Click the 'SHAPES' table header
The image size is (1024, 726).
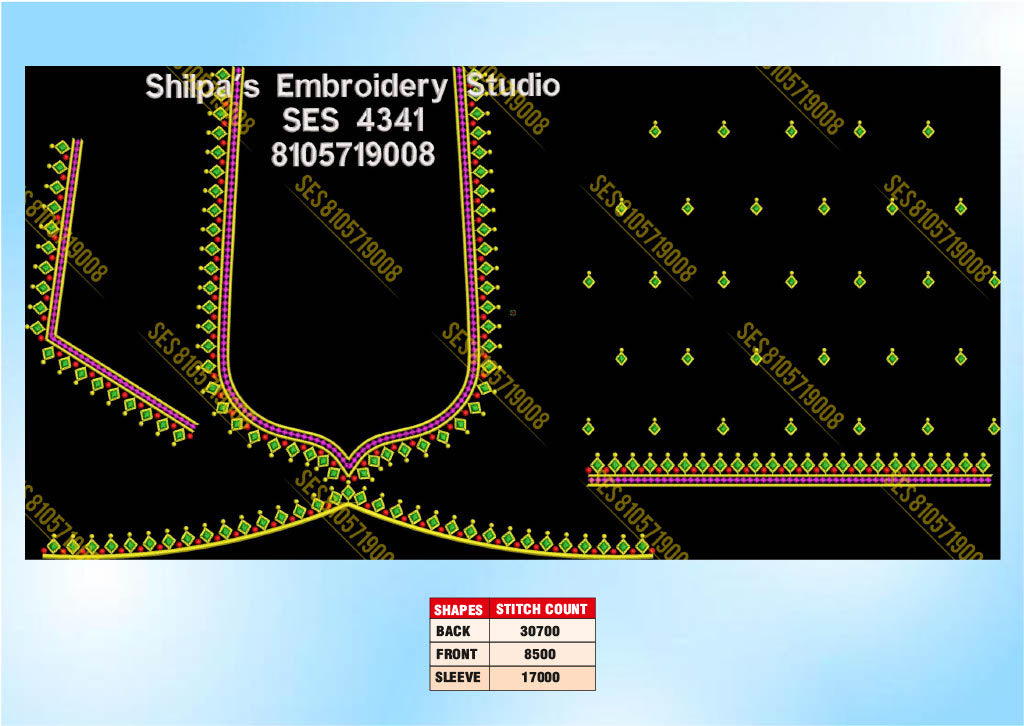458,609
